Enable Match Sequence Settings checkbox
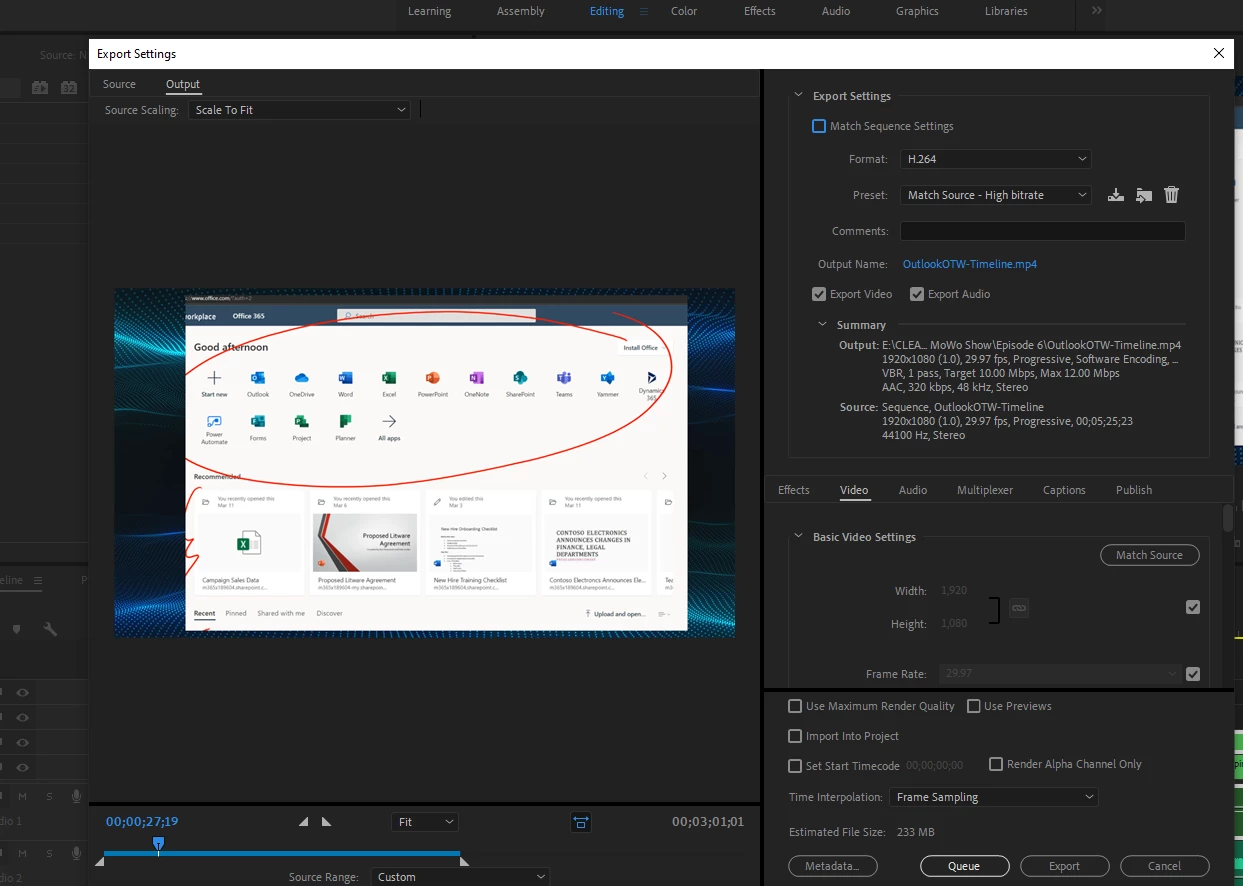The image size is (1243, 886). tap(819, 126)
